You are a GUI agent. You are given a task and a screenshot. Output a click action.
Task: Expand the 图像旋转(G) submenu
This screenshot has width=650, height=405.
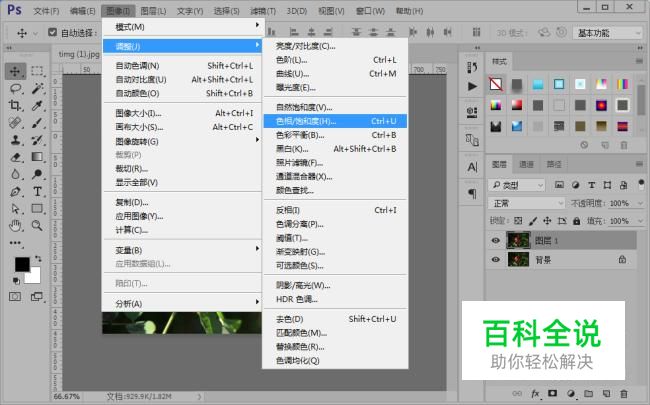182,141
